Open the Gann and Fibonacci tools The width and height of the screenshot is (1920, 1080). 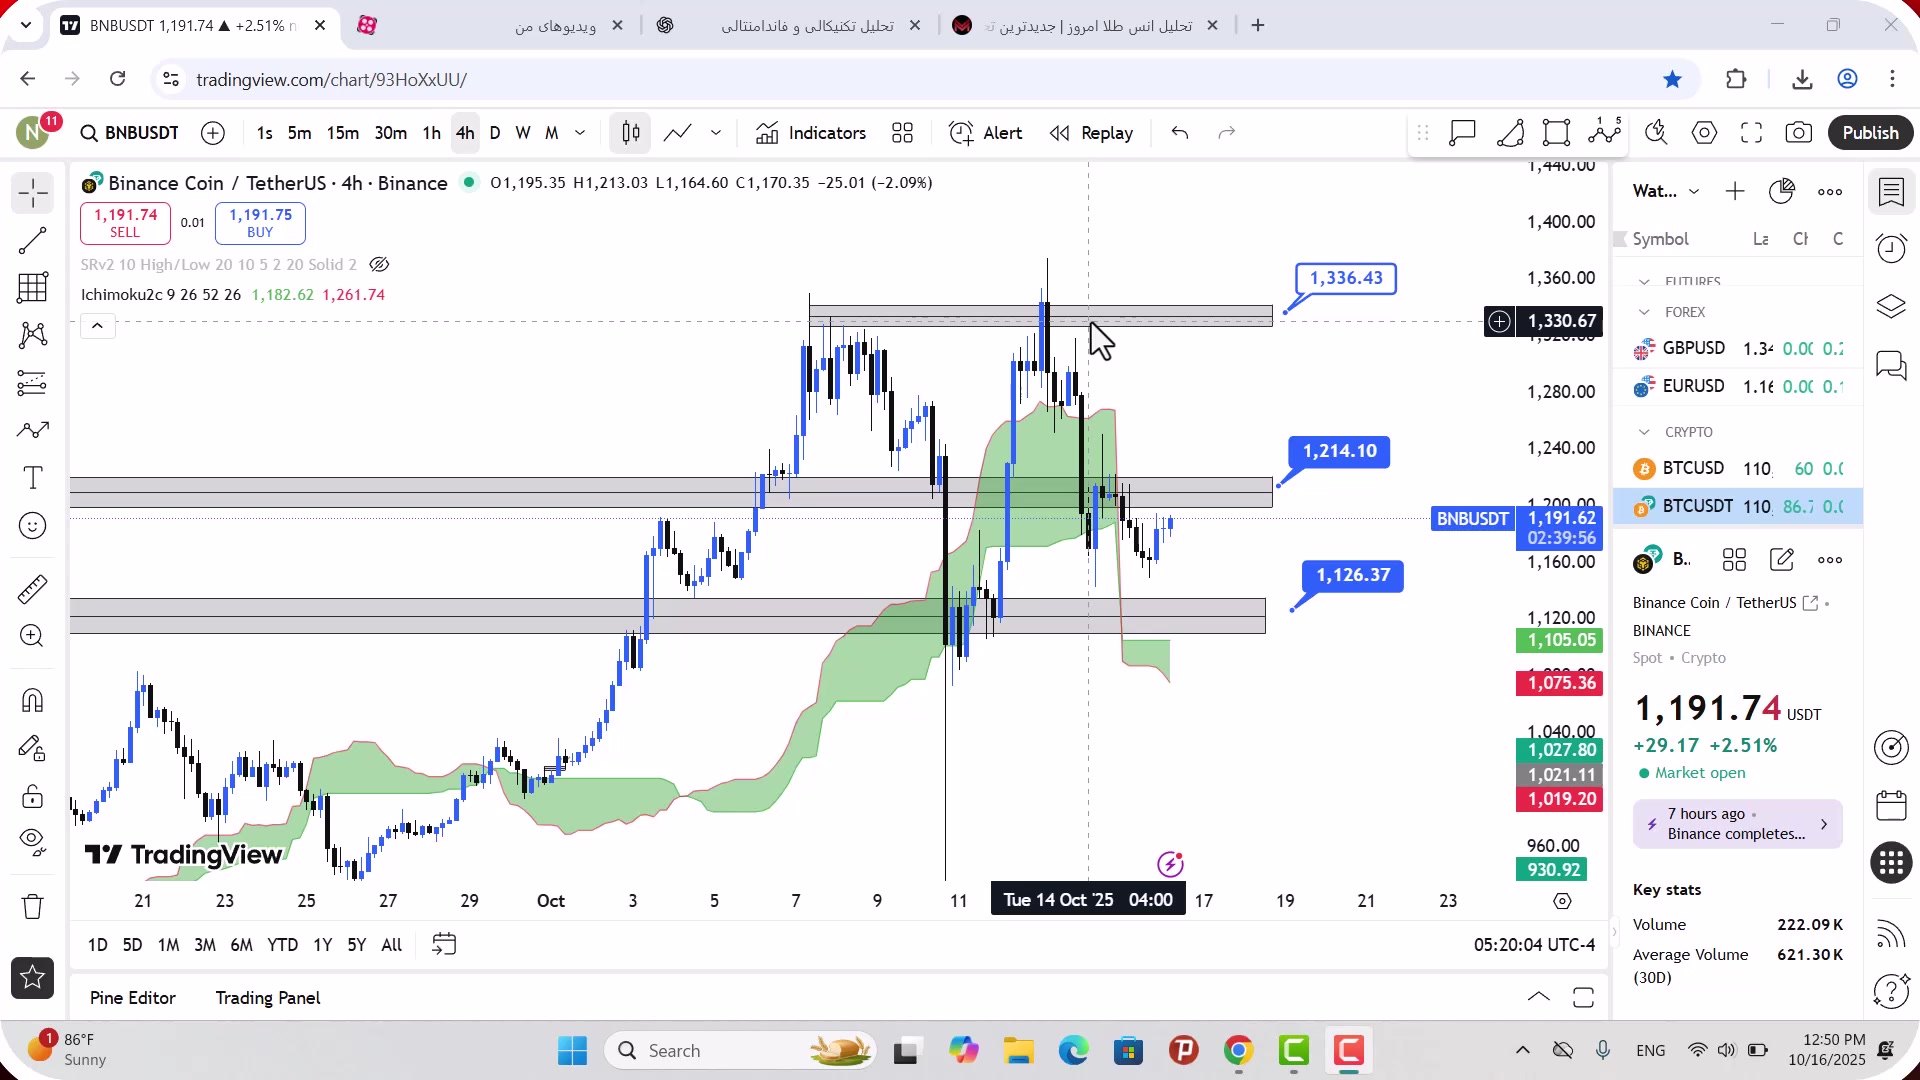pos(33,288)
